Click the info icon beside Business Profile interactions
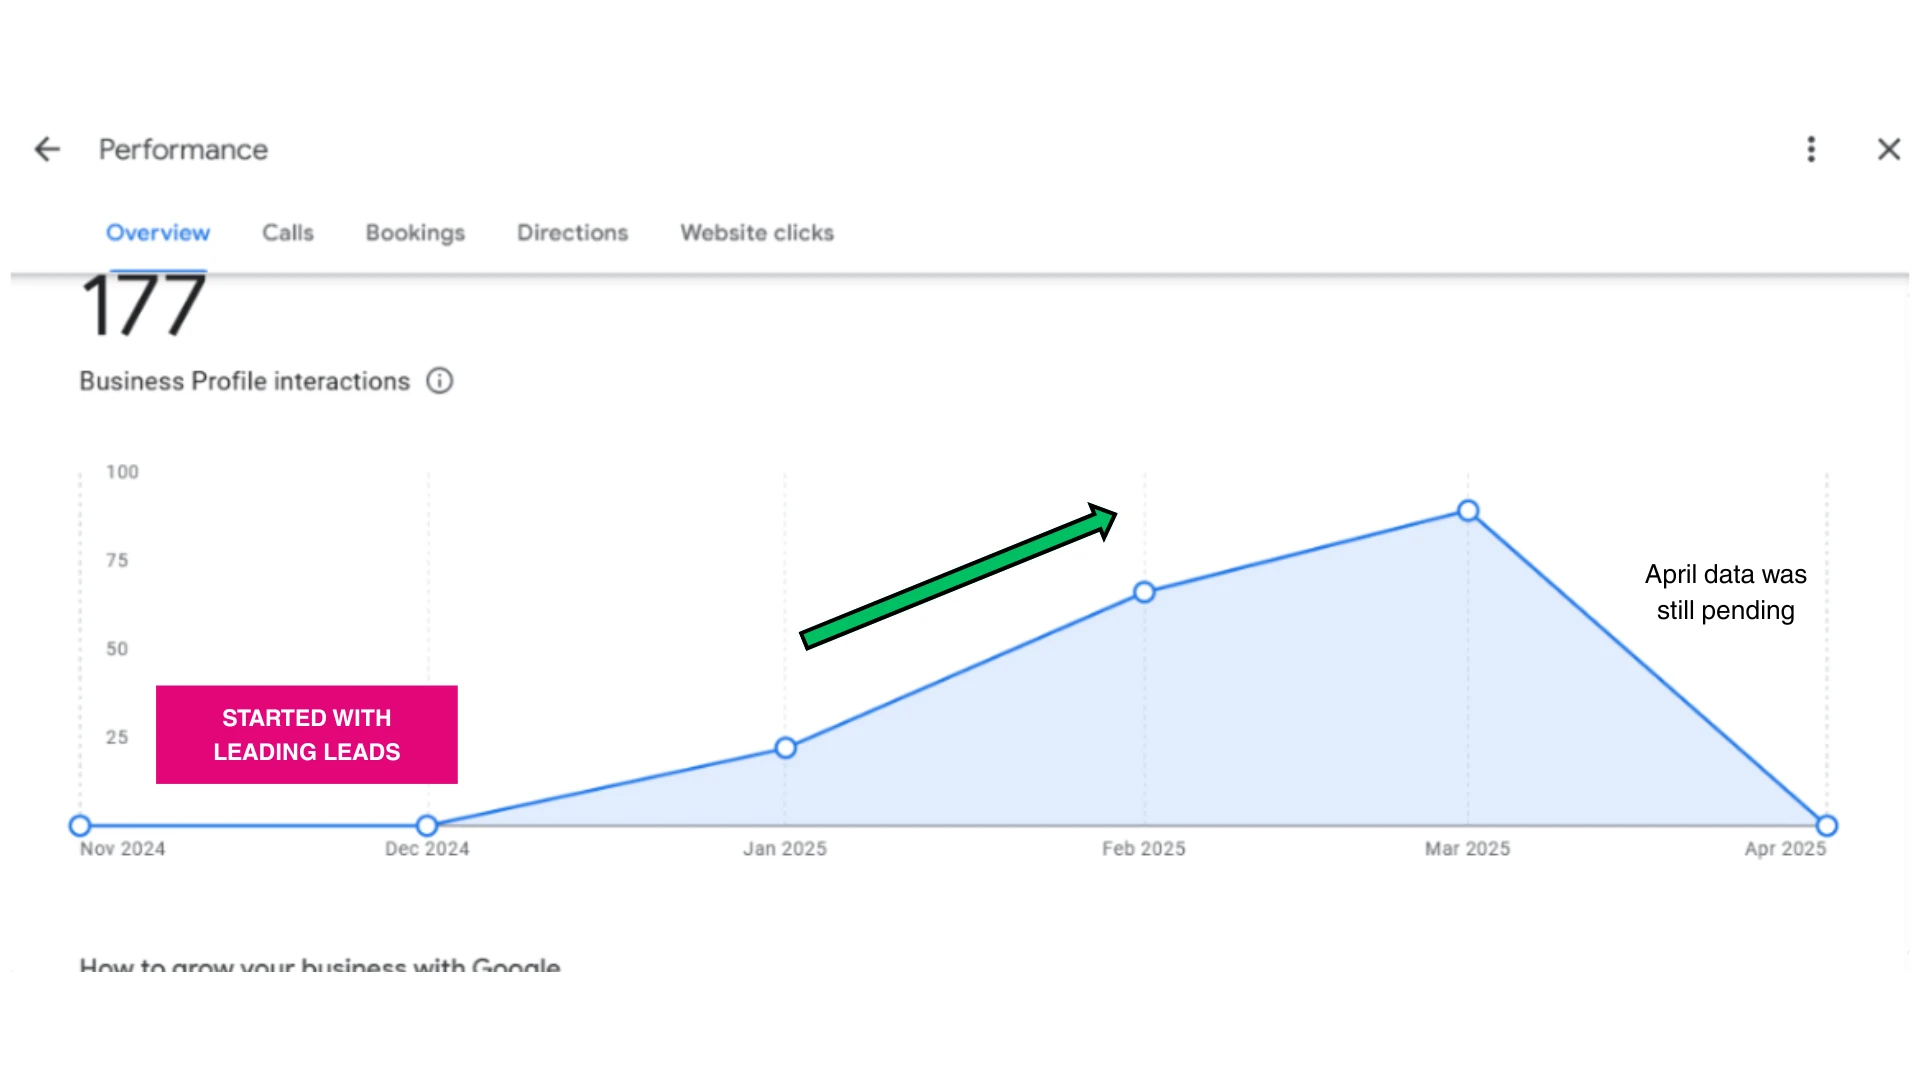Screen dimensions: 1920x1080 tap(440, 381)
